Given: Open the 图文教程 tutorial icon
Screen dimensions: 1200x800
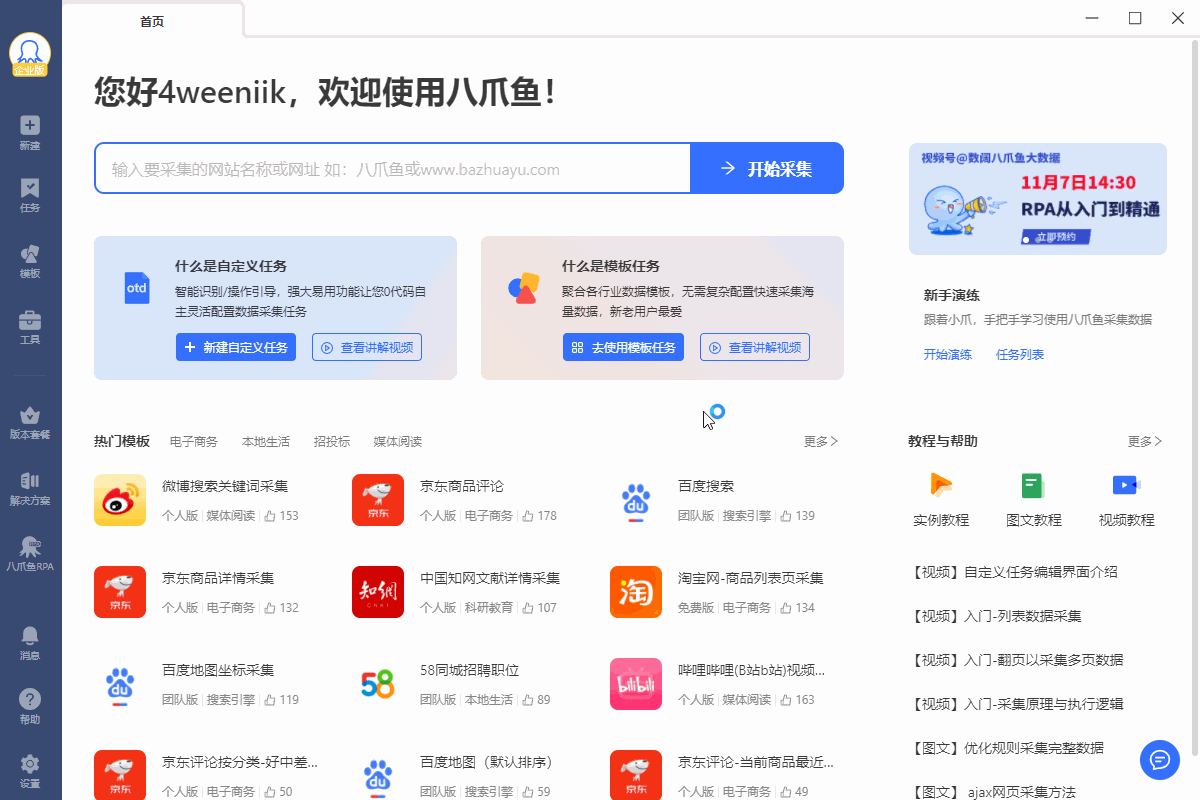Looking at the screenshot, I should [x=1033, y=486].
